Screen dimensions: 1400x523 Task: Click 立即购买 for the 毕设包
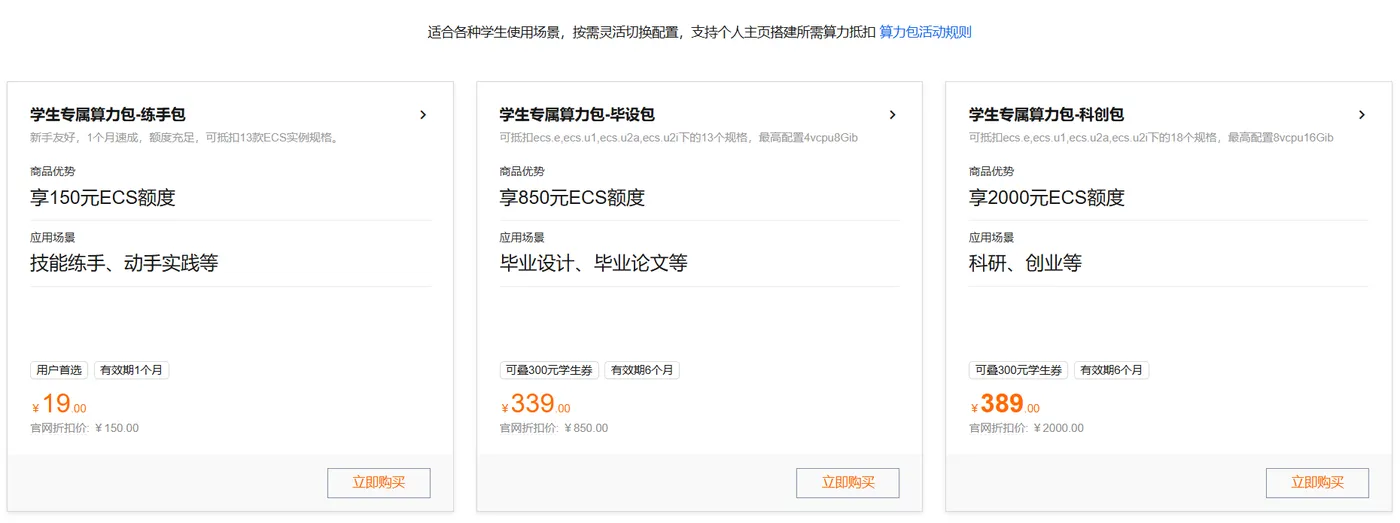click(x=848, y=482)
